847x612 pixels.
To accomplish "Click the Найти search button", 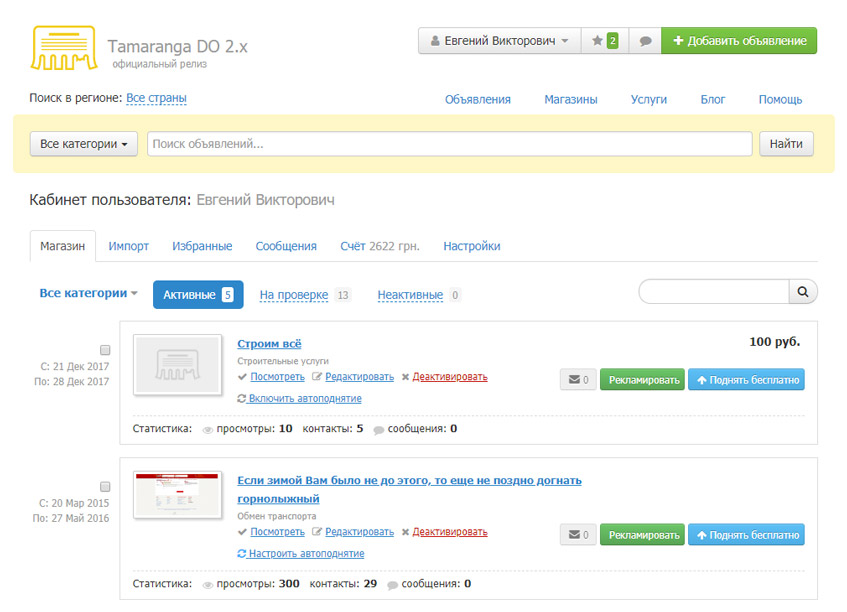I will point(786,144).
